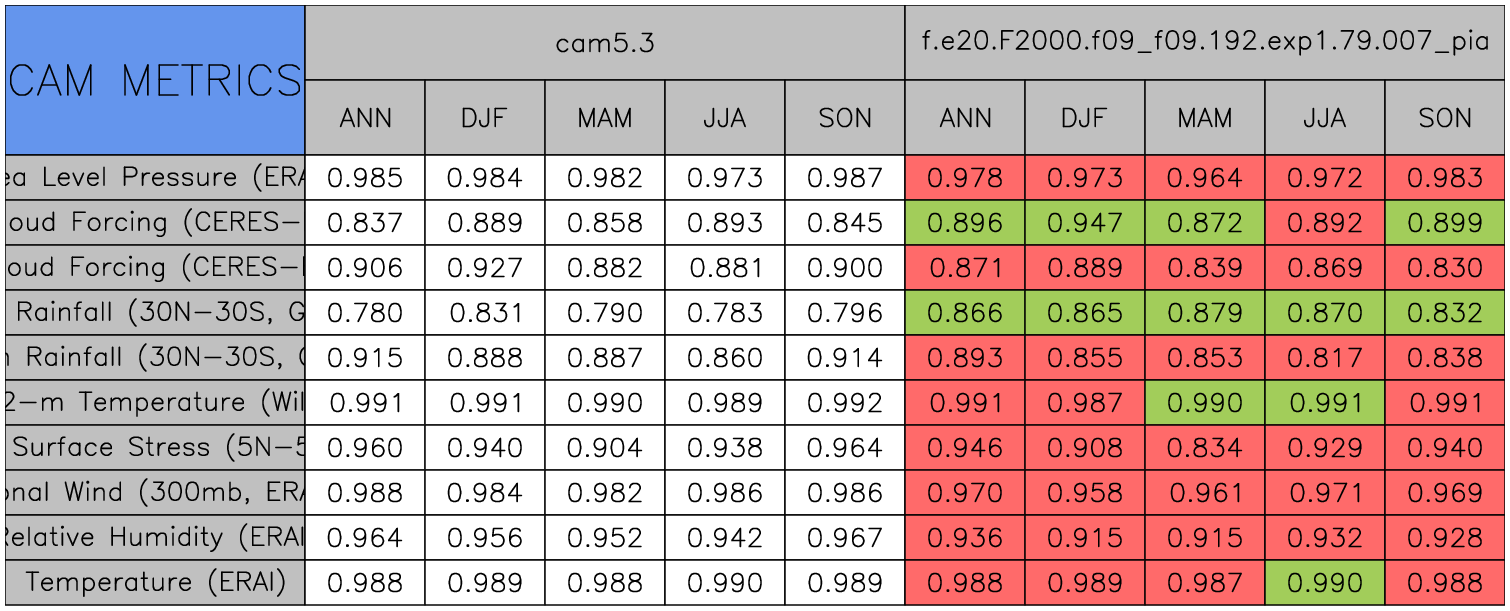Screen dimensions: 1510x611
Task: Click the red cell containing 0.958
Action: [x=1085, y=493]
